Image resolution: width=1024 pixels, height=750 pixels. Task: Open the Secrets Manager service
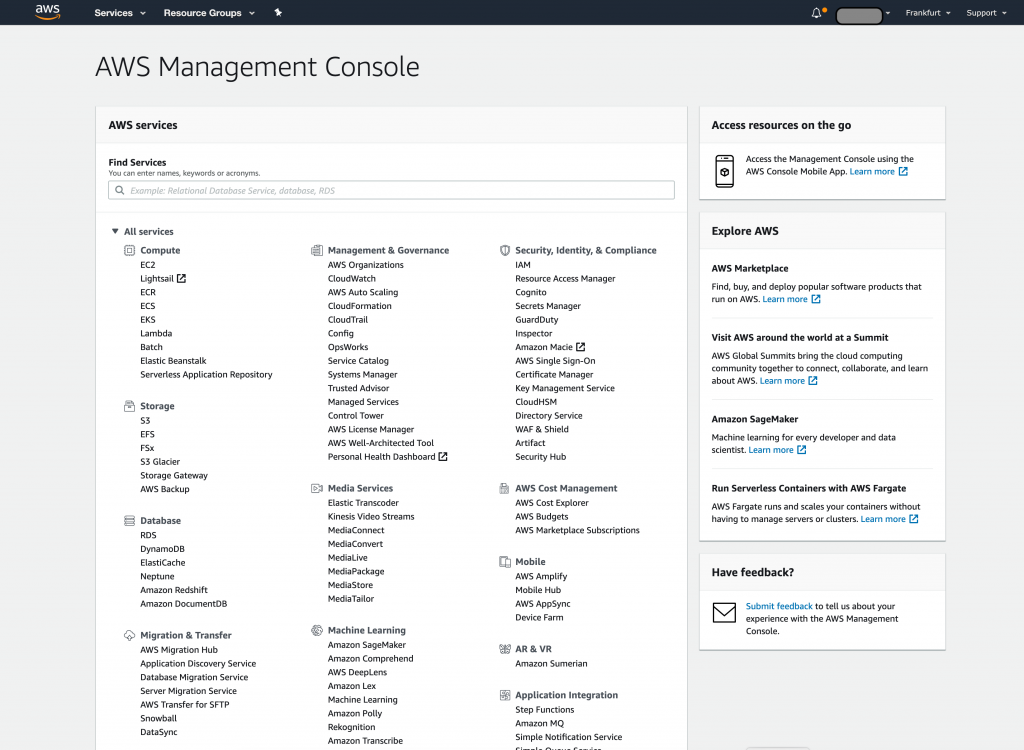tap(548, 306)
